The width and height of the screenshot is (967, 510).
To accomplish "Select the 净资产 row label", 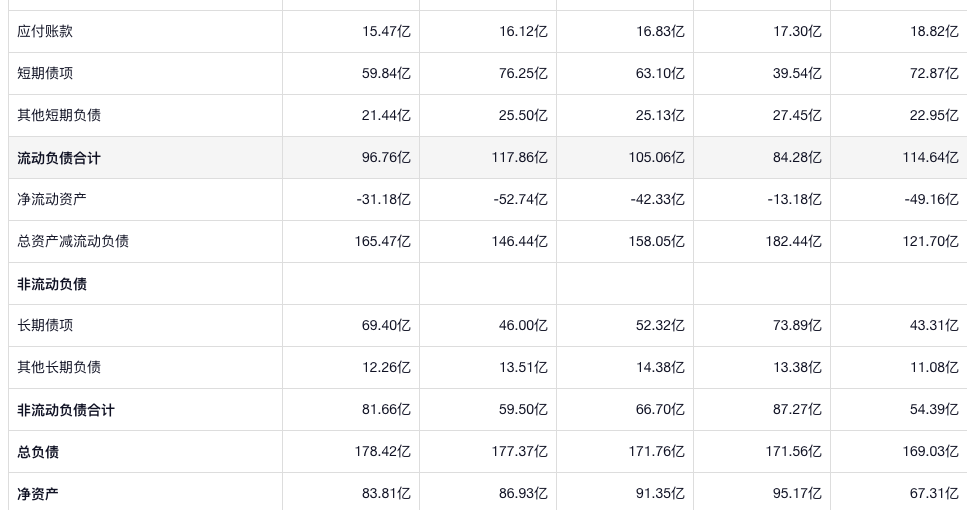I will coord(38,494).
